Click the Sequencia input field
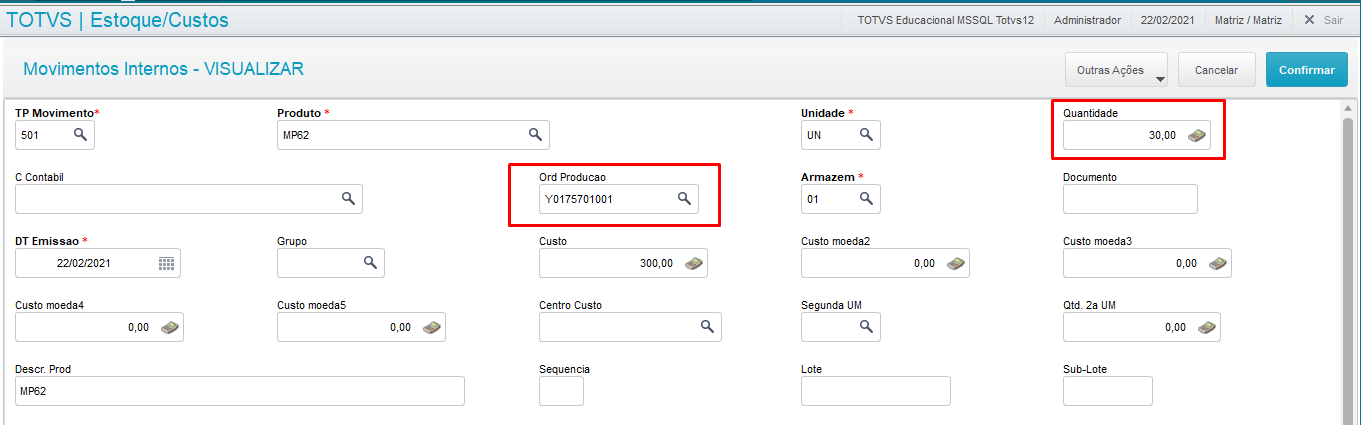The width and height of the screenshot is (1361, 425). coord(561,391)
